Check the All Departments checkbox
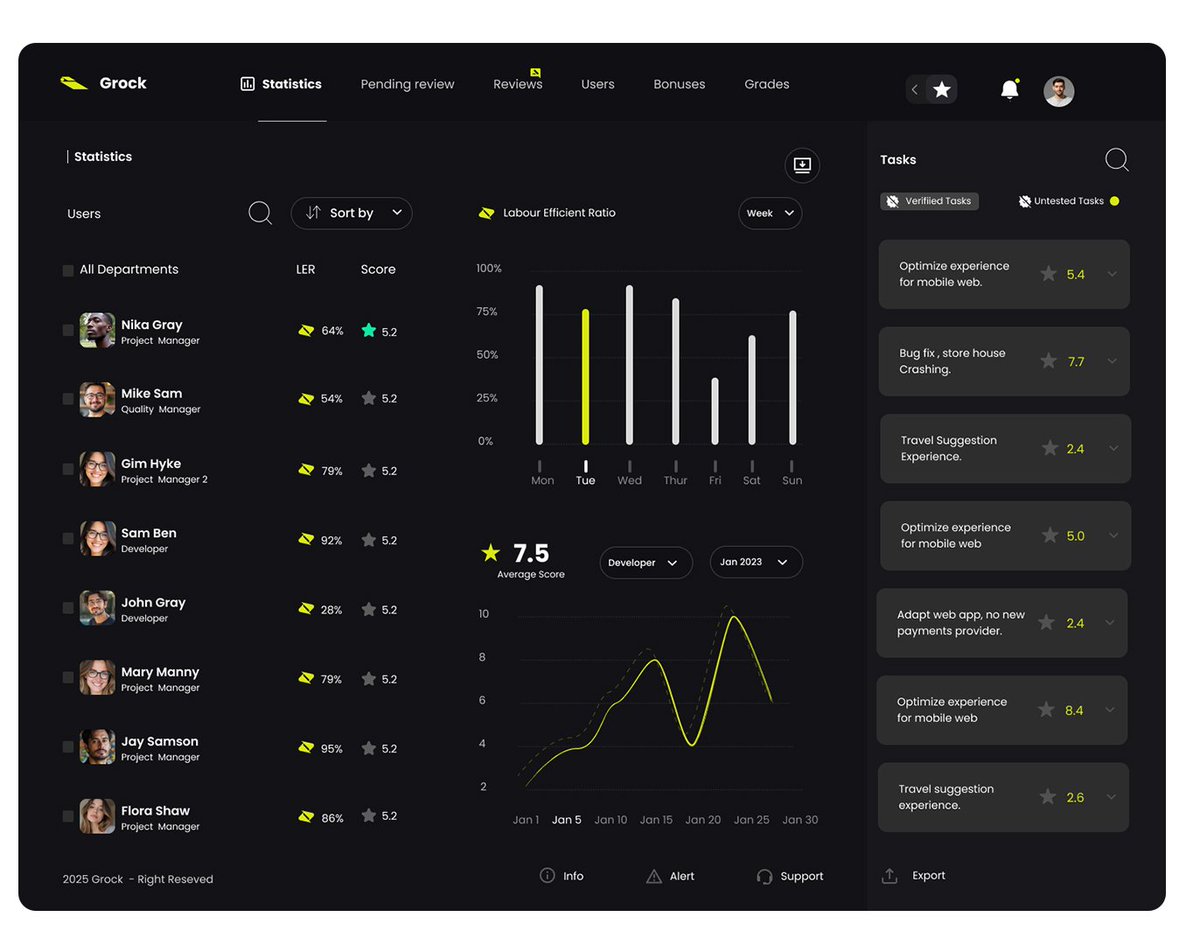The height and width of the screenshot is (945, 1200). tap(68, 270)
